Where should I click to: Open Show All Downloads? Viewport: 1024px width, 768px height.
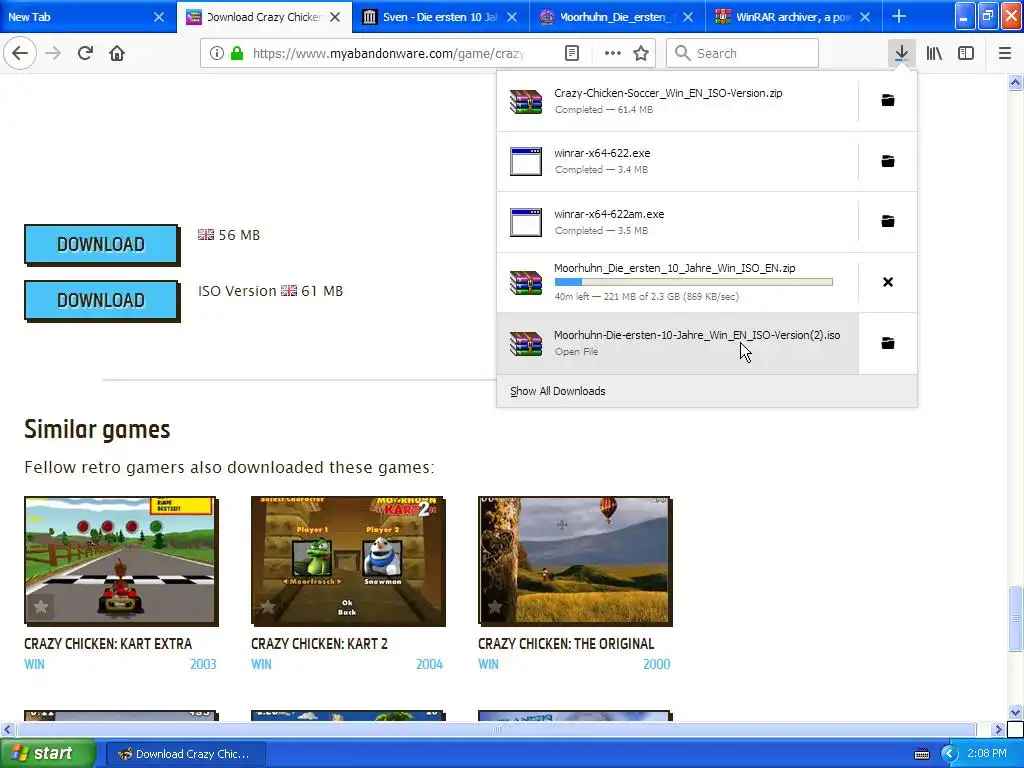pyautogui.click(x=558, y=391)
